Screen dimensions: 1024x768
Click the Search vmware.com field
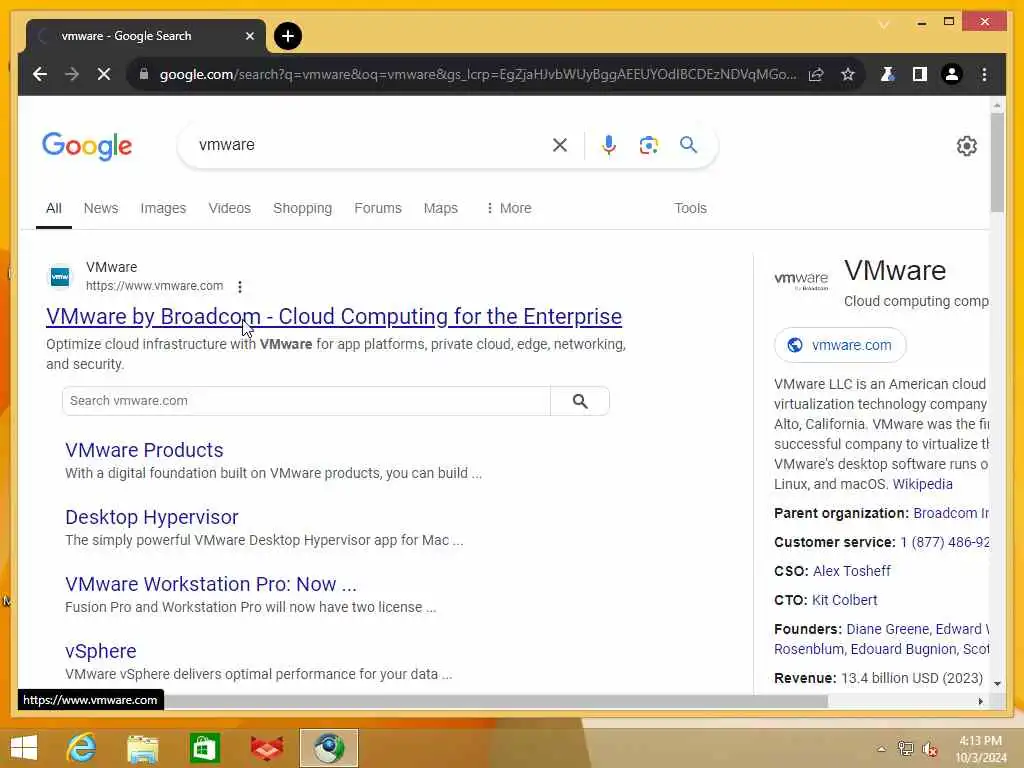tap(306, 401)
